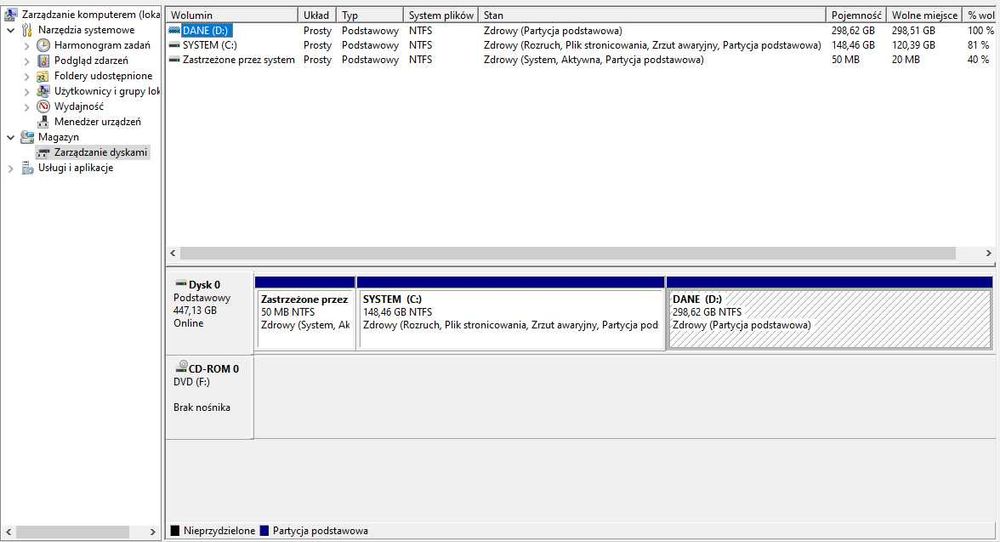Select Podgląd zdarzeń tree entry
This screenshot has height=542, width=1000.
[x=91, y=61]
